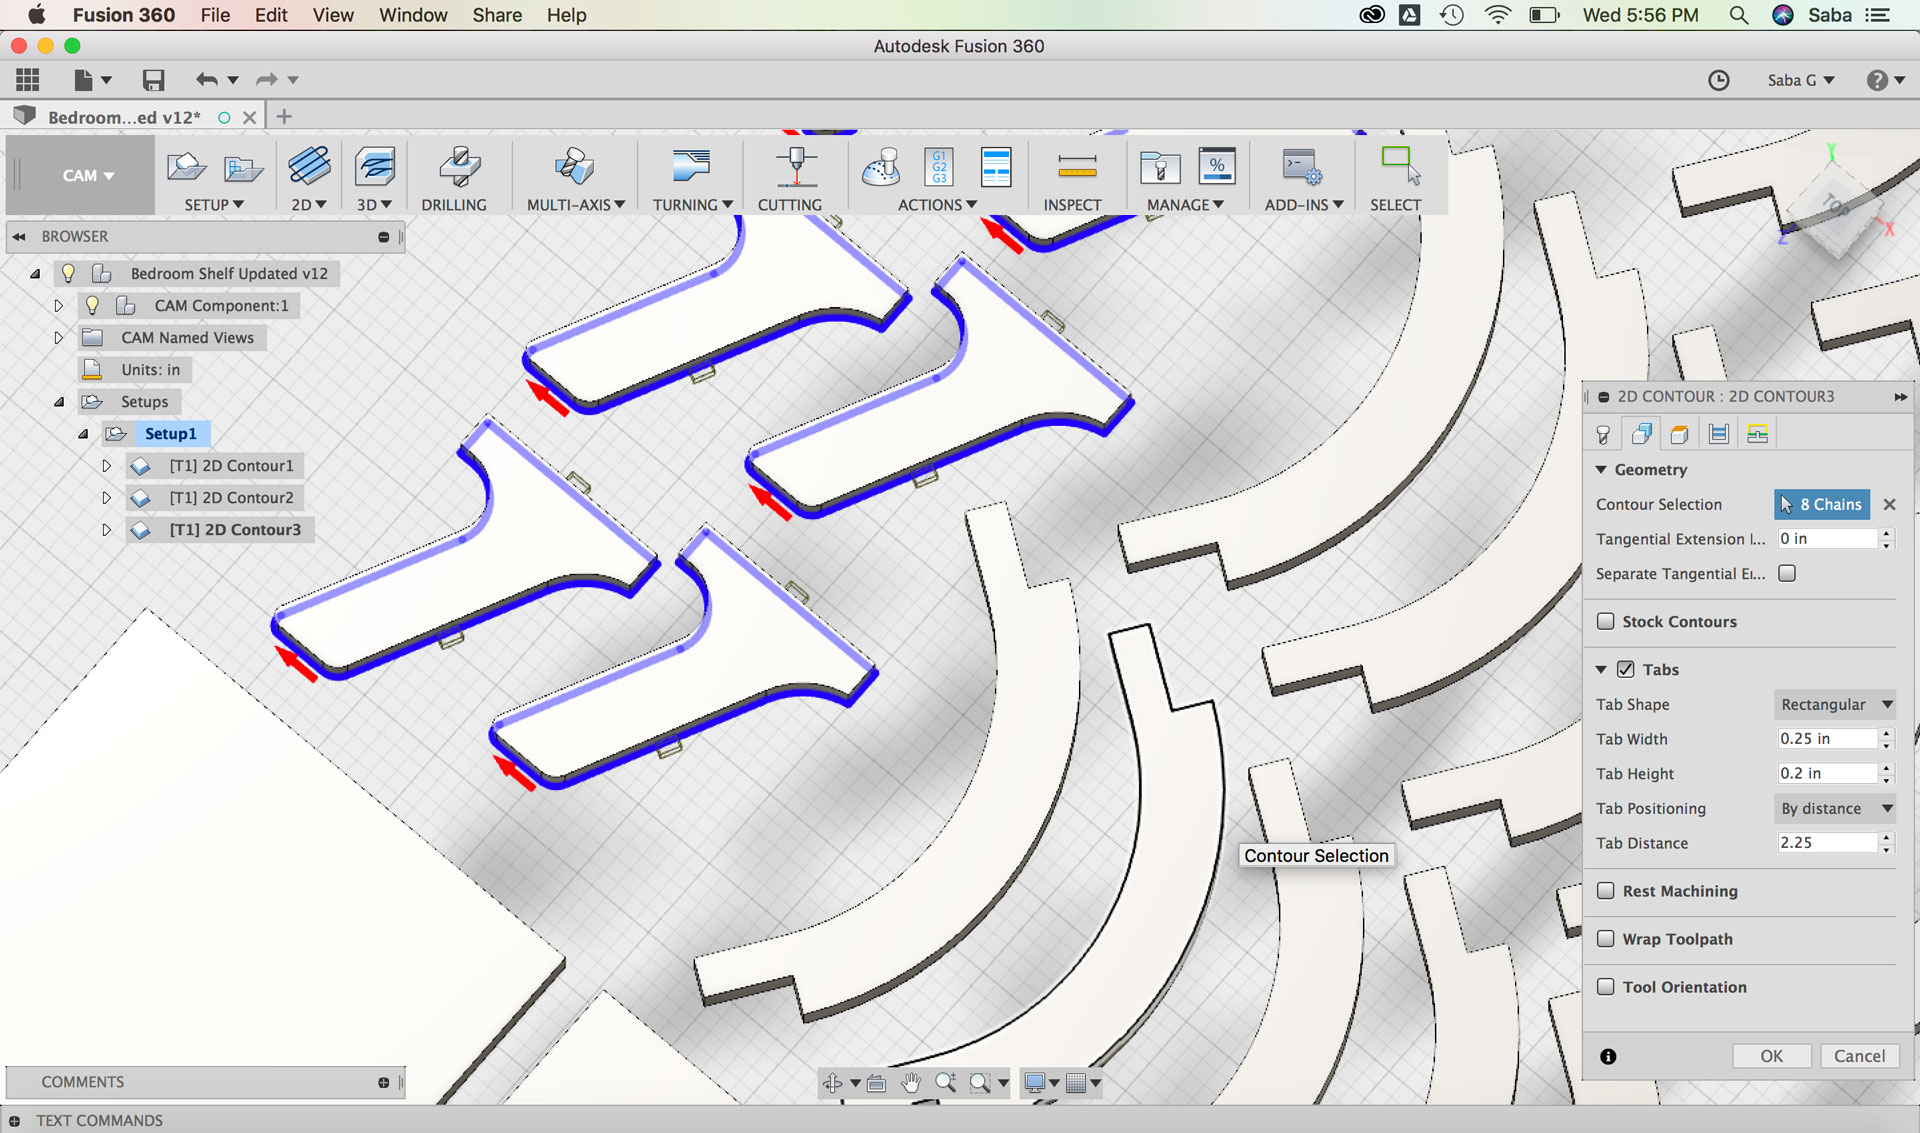Click the Cancel button

[1858, 1056]
